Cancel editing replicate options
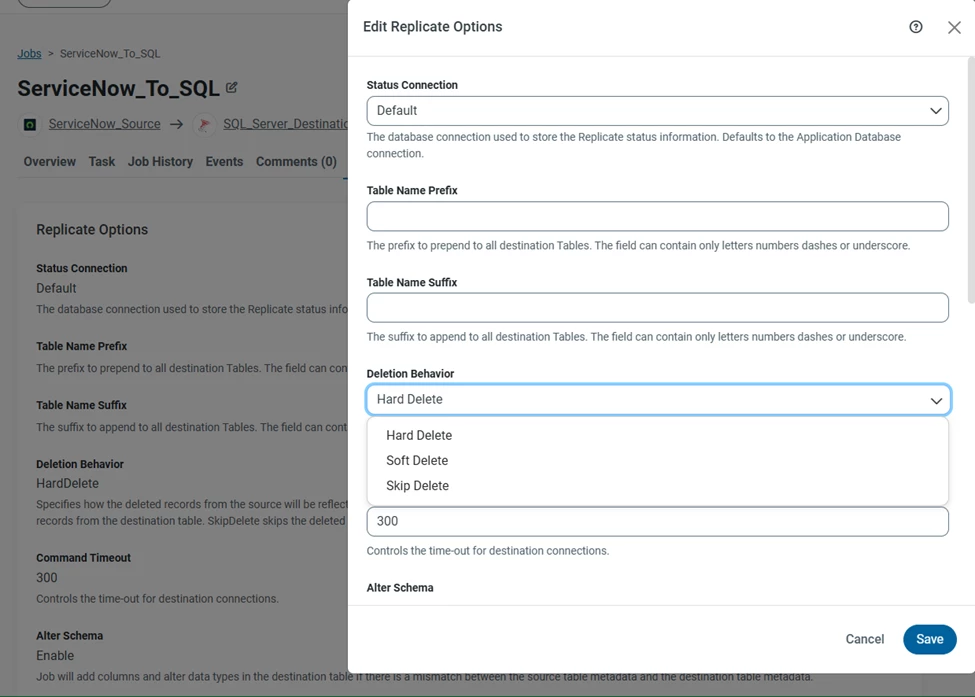The image size is (975, 697). pos(864,639)
